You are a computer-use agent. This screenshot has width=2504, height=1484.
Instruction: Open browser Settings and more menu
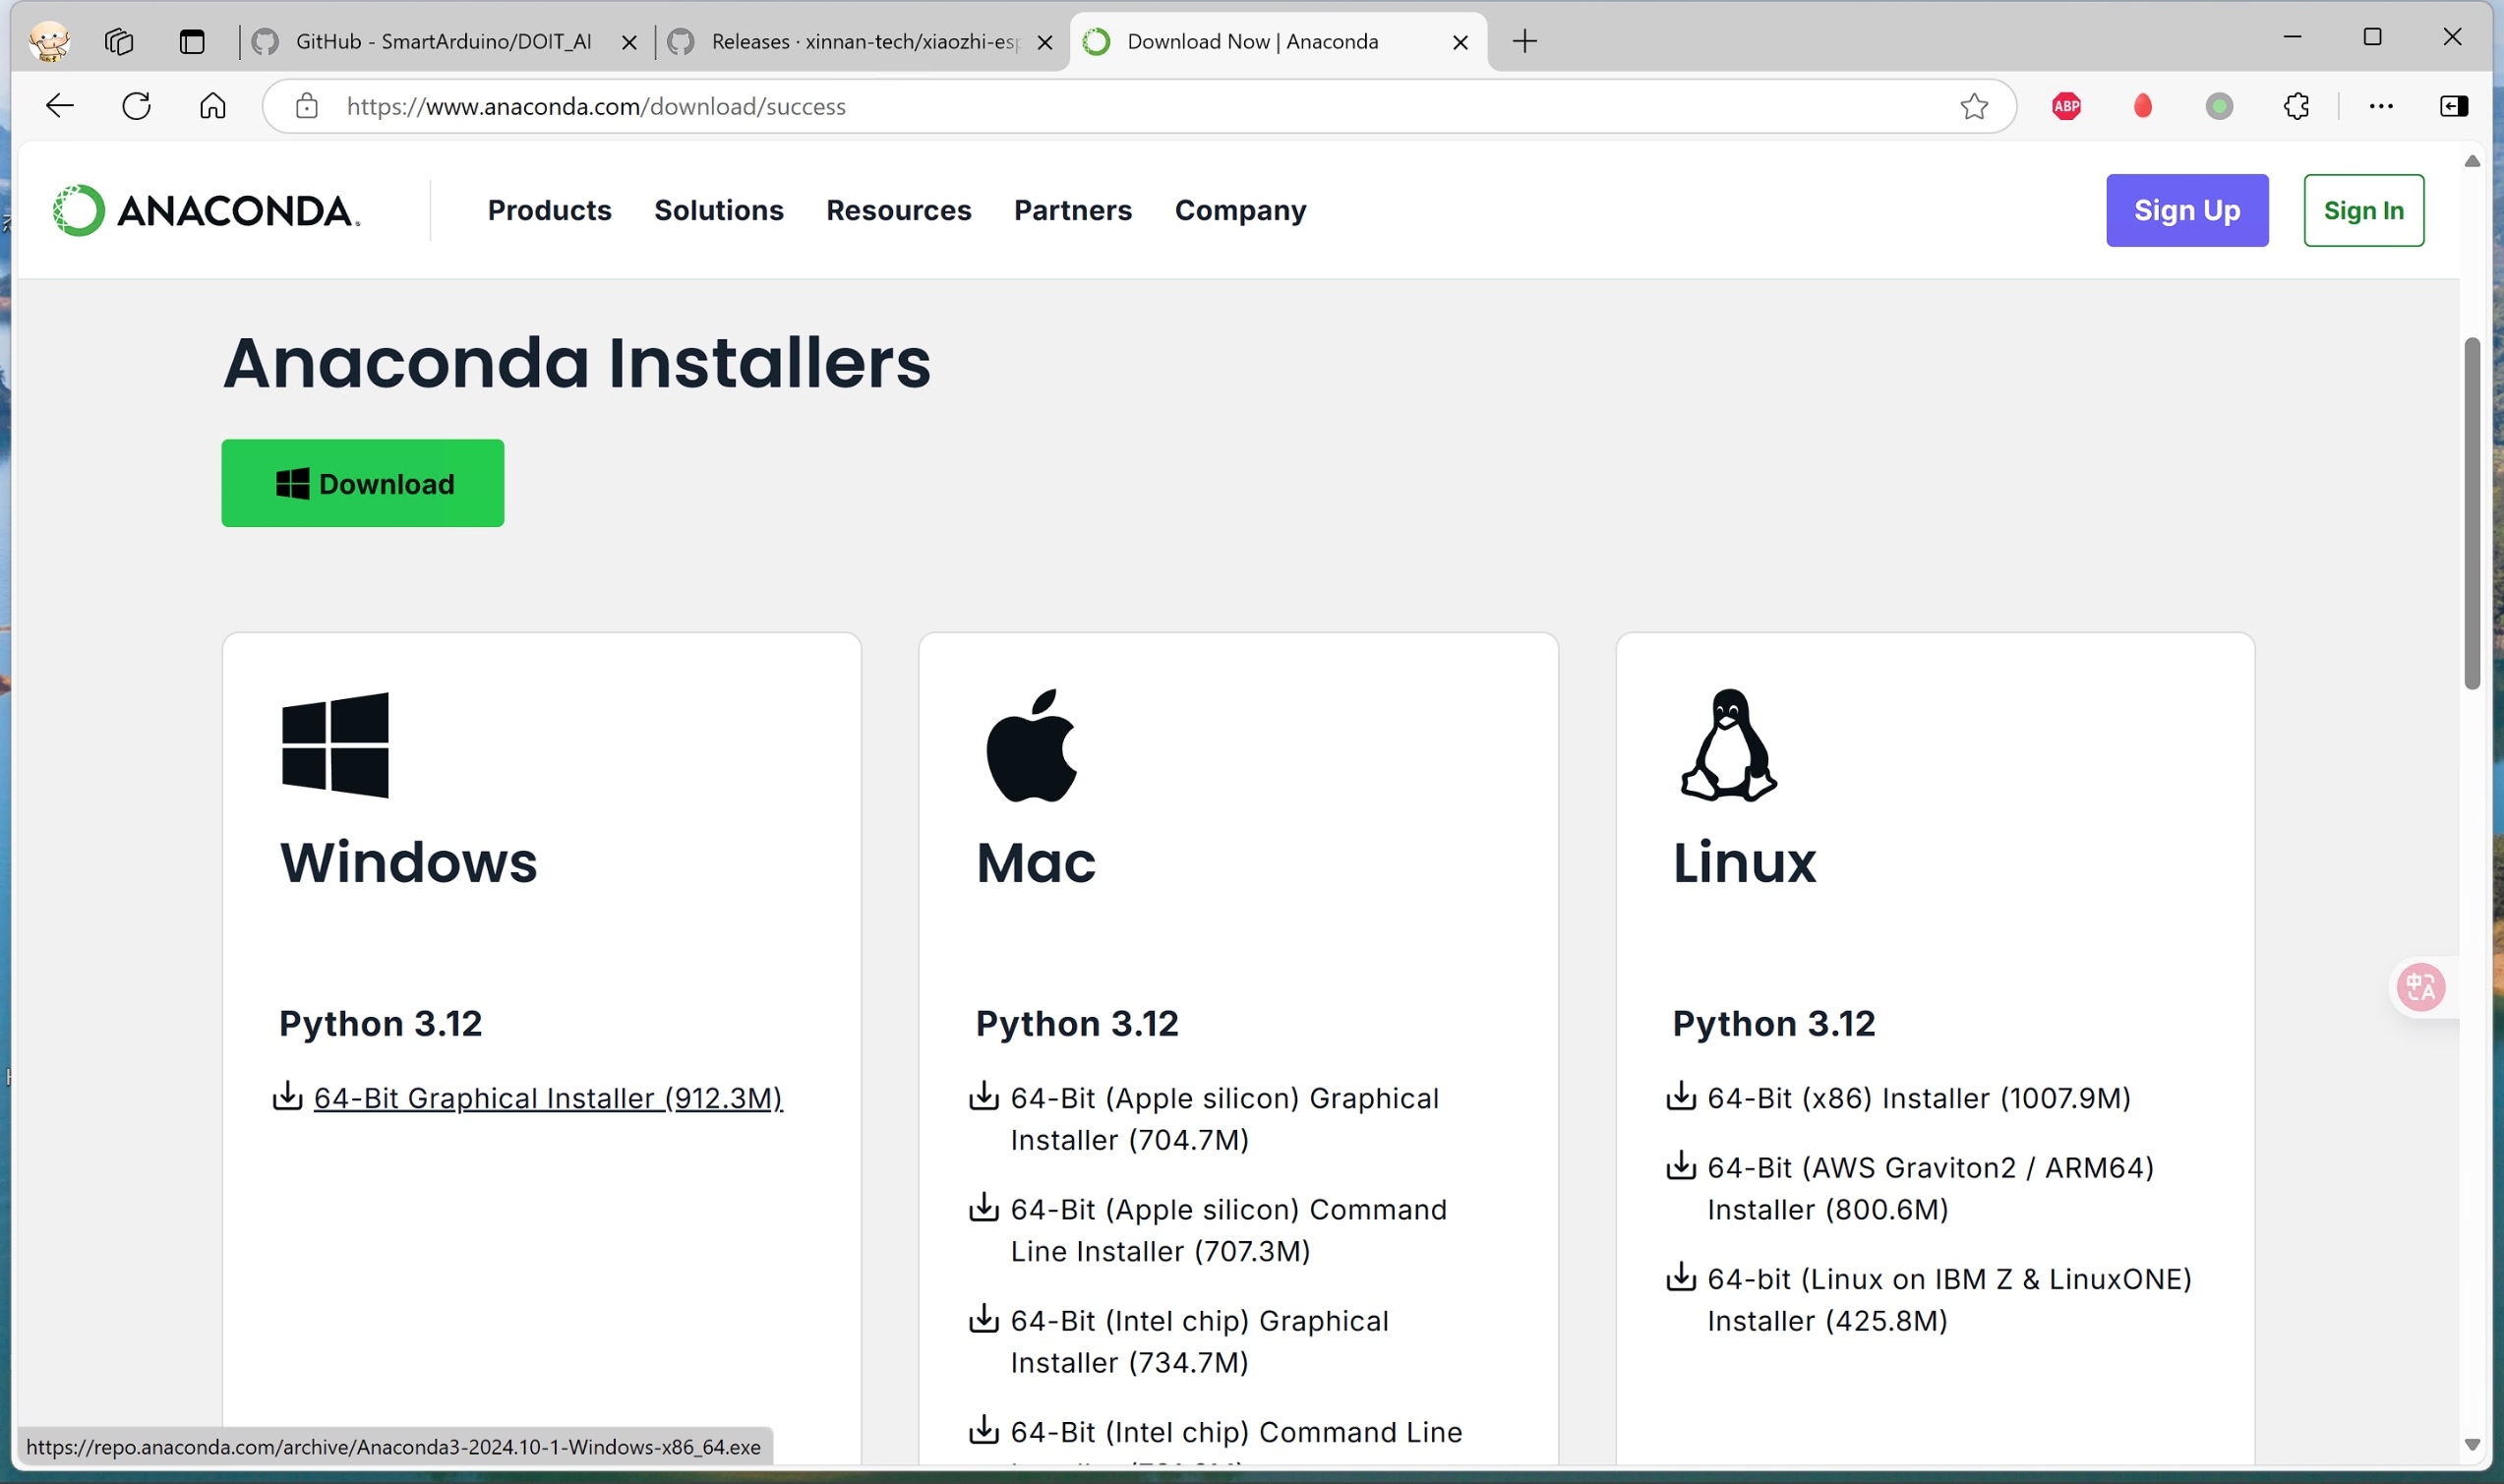tap(2380, 106)
